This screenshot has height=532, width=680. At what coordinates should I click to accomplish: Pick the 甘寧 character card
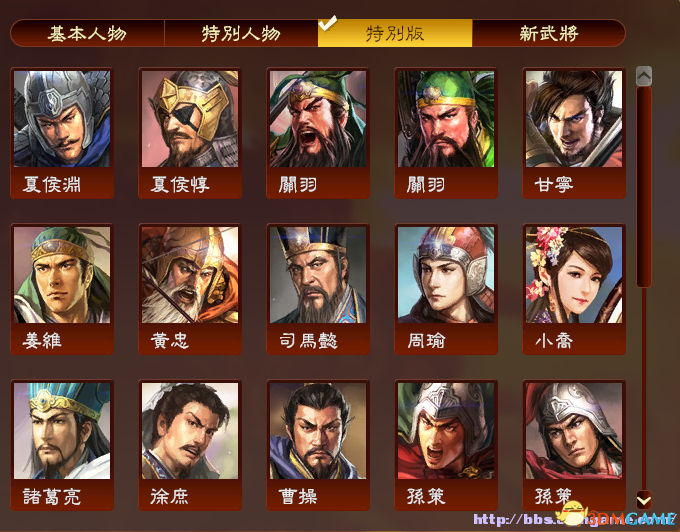[574, 133]
